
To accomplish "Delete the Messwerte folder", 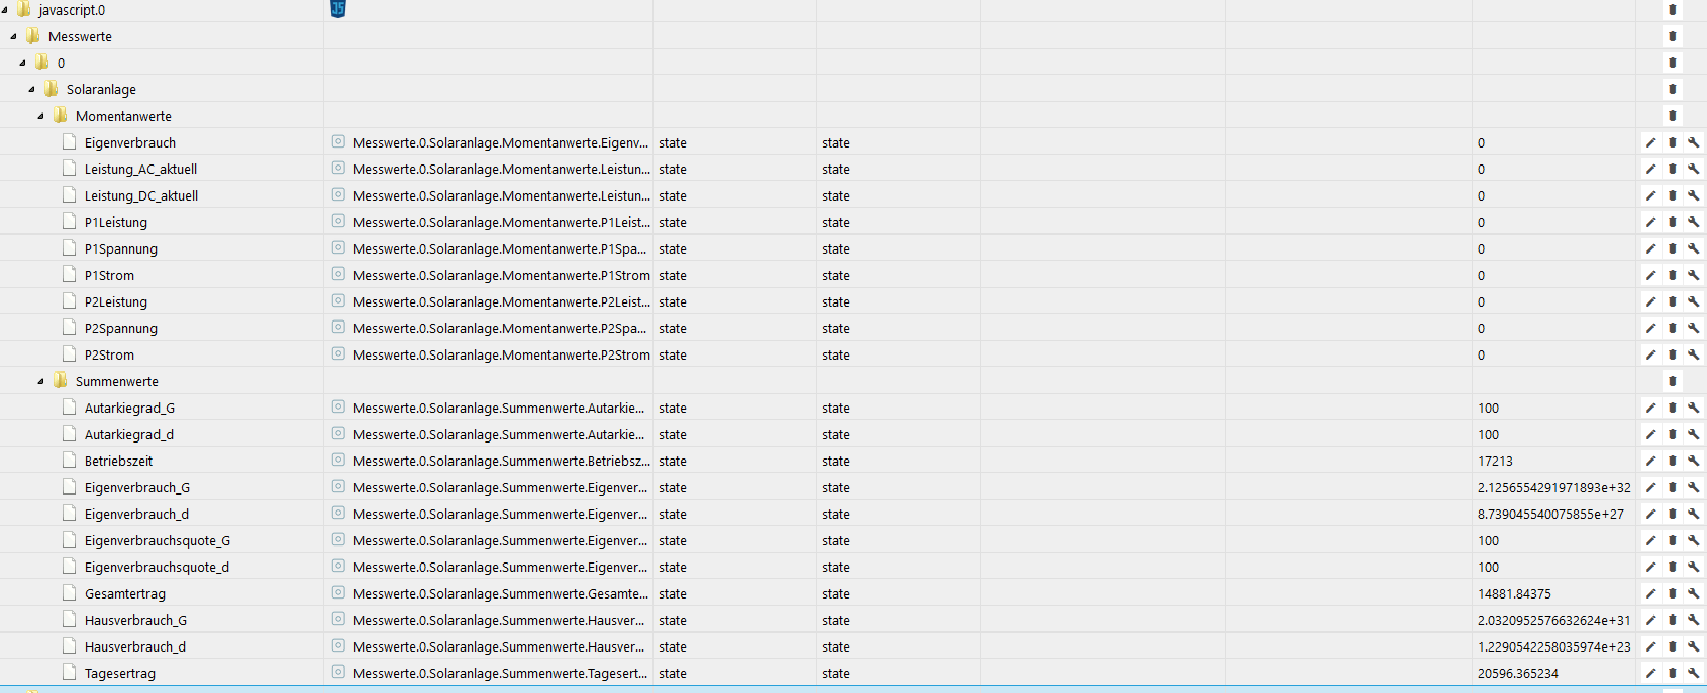I will click(1672, 36).
